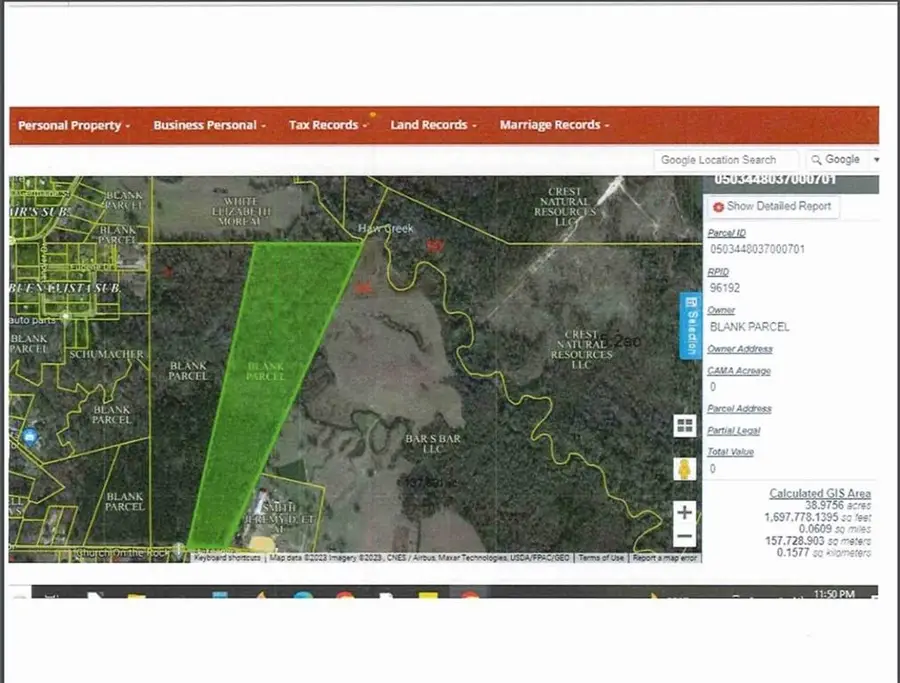Zoom out on the parcel map

coord(684,537)
